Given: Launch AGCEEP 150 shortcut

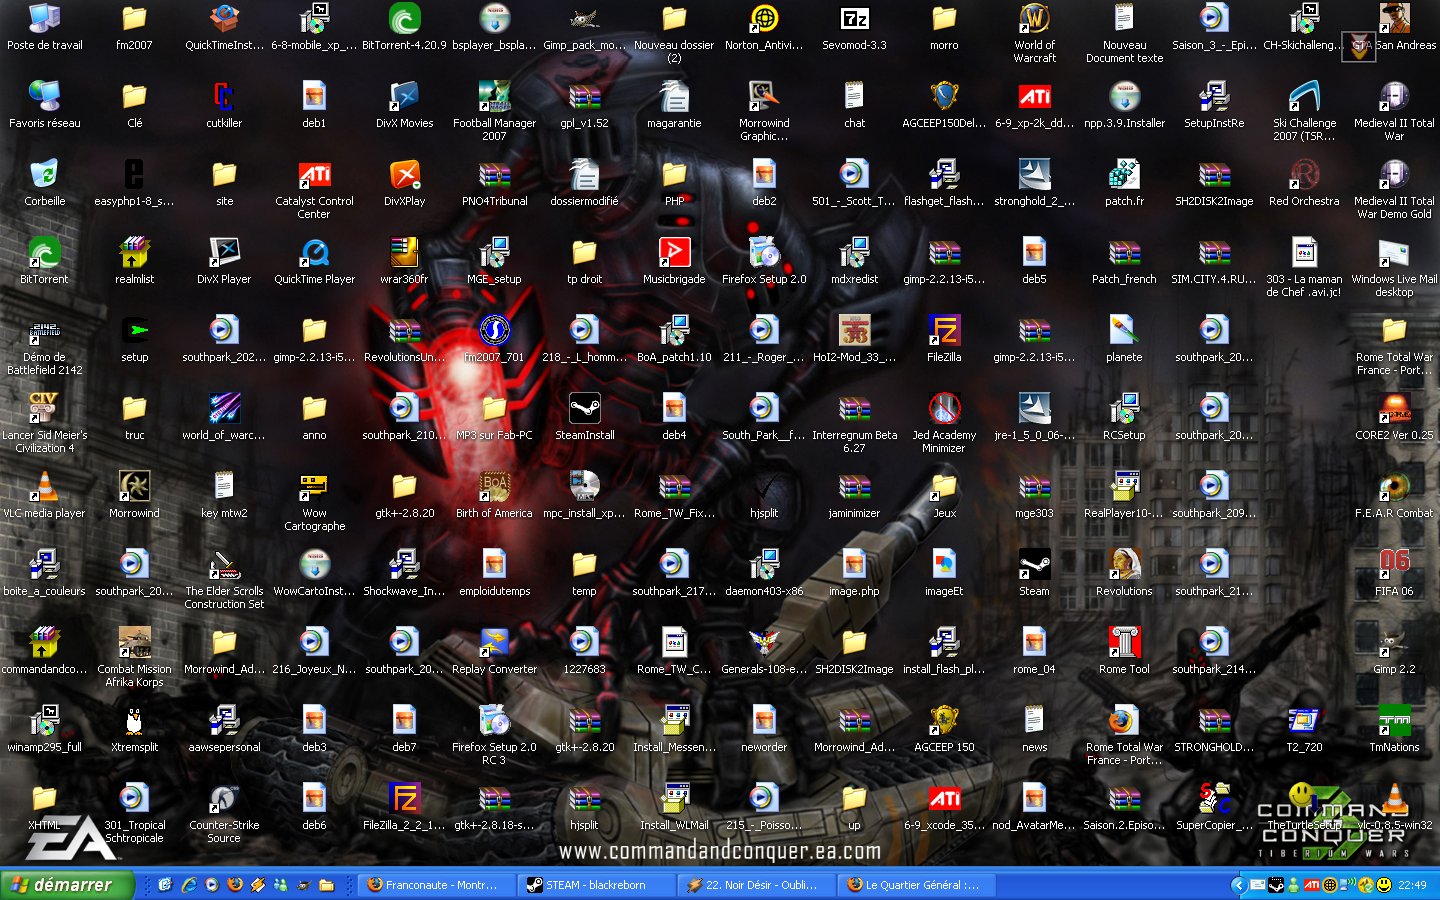Looking at the screenshot, I should [945, 729].
